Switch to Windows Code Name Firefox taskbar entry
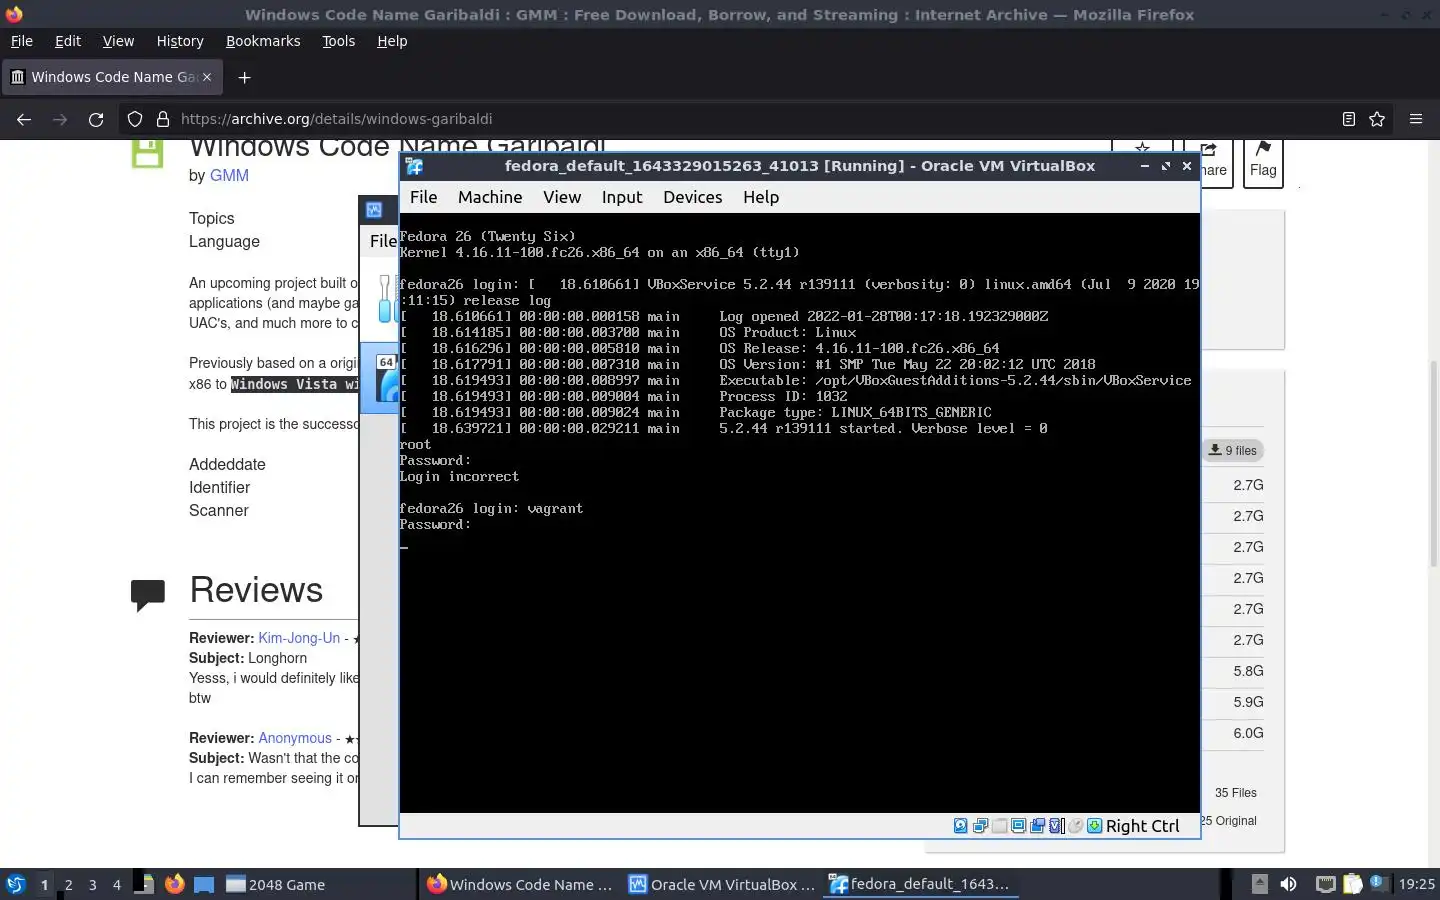 [520, 884]
